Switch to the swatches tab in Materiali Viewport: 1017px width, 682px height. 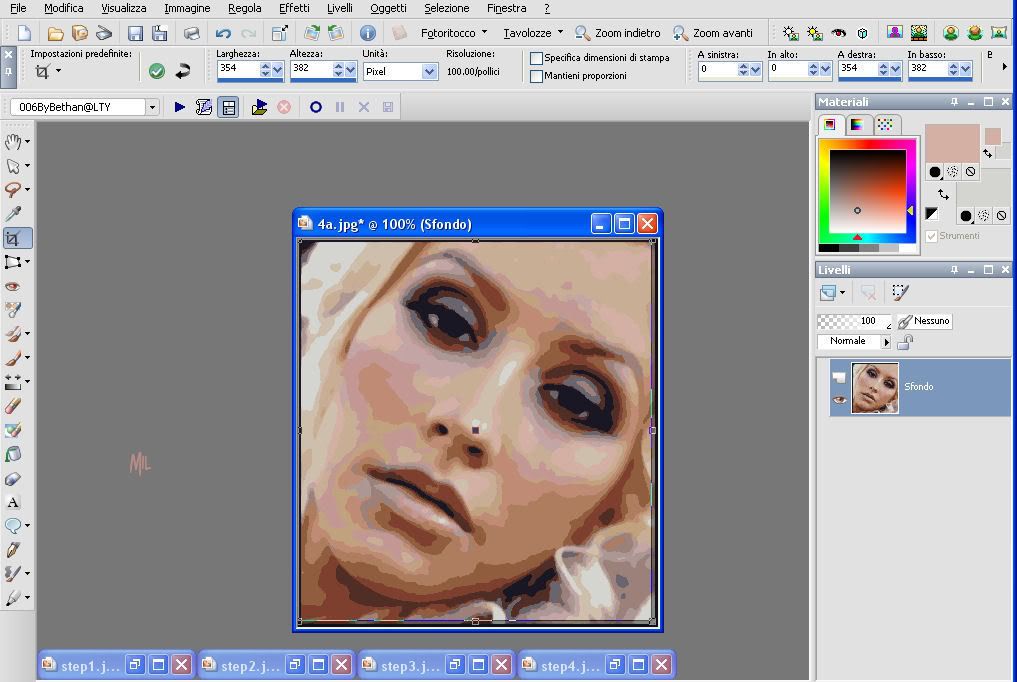click(885, 124)
